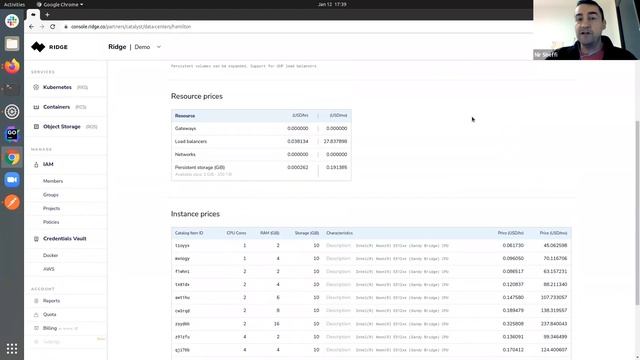Click the instance price 237.840043
The width and height of the screenshot is (640, 360).
point(554,324)
